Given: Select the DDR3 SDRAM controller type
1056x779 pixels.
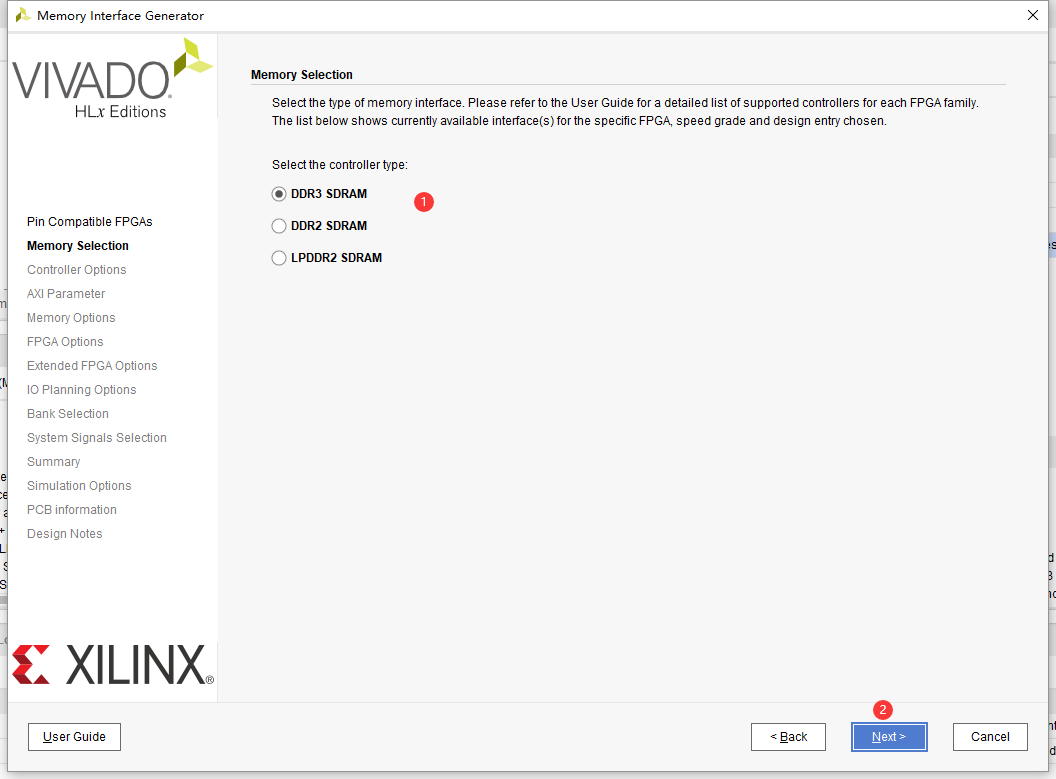Looking at the screenshot, I should [x=278, y=194].
